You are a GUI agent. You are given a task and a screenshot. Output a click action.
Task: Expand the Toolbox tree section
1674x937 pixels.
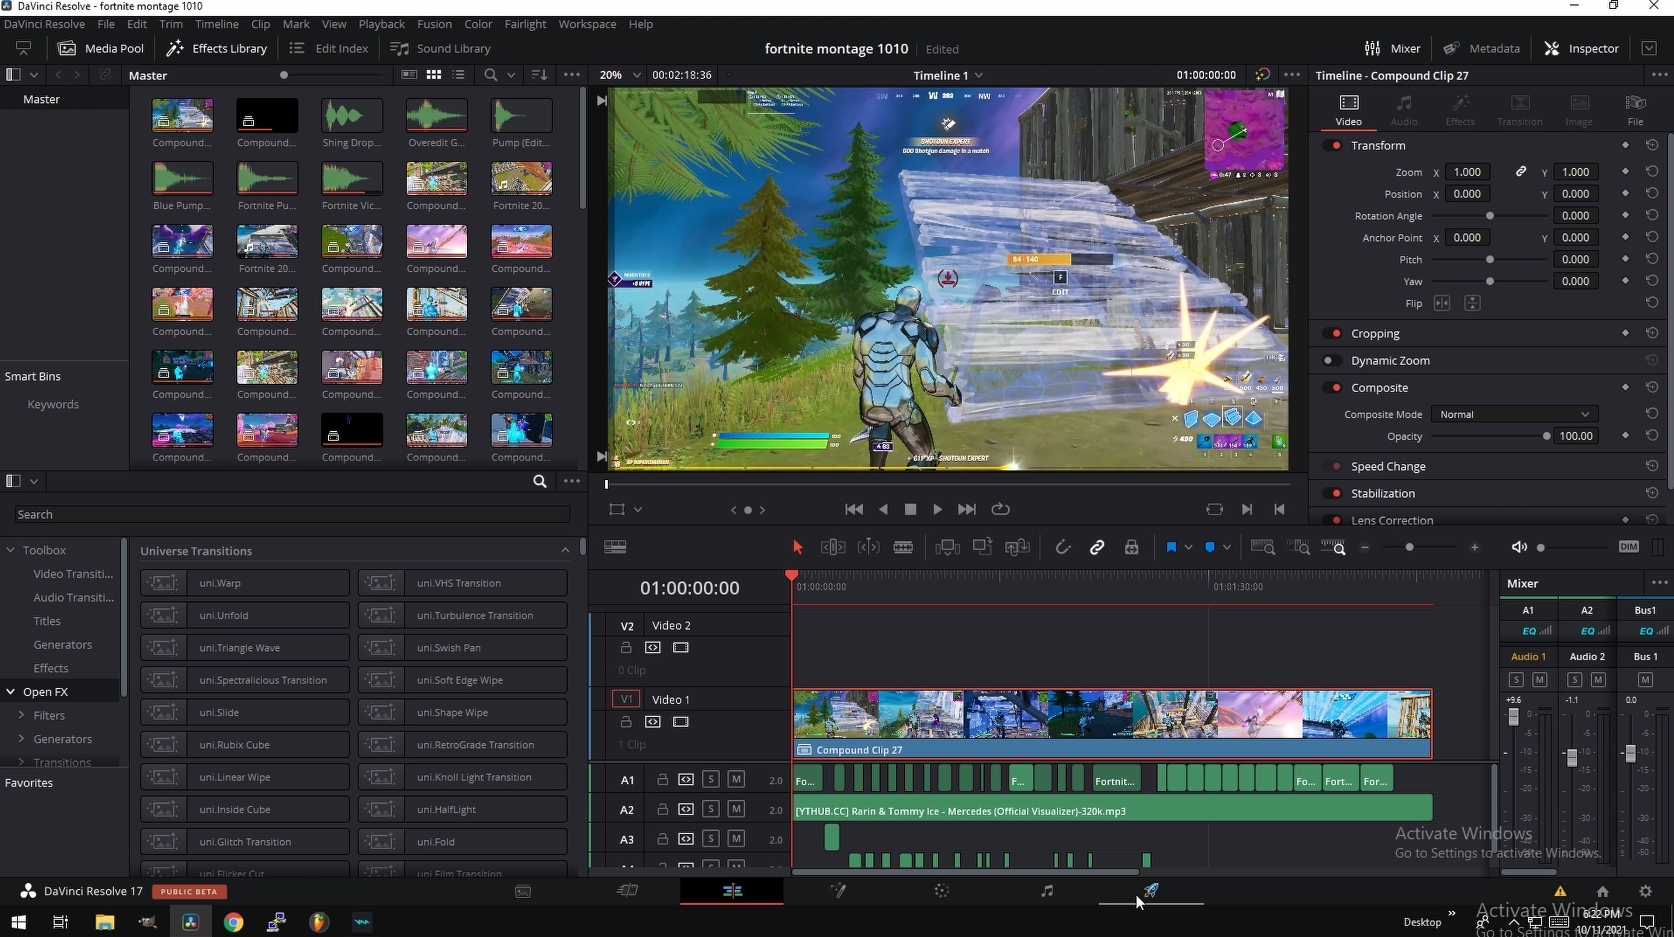[11, 550]
